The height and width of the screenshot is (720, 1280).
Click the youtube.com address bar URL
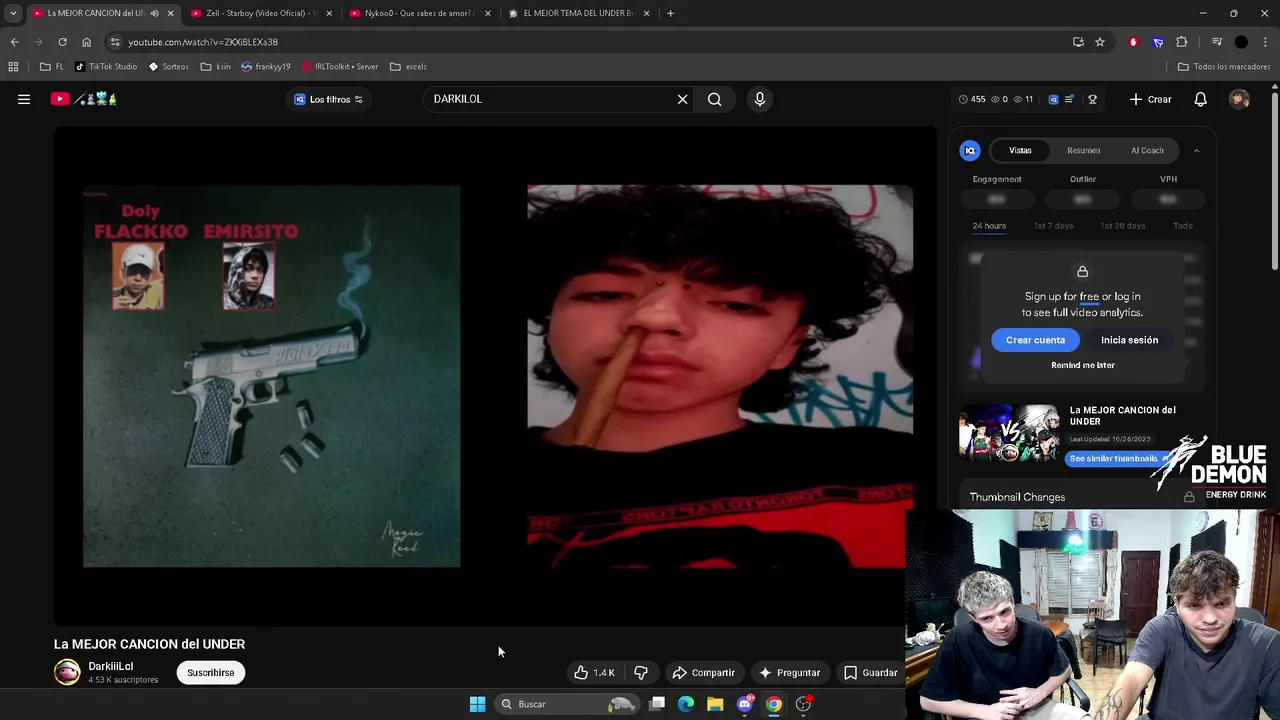click(x=203, y=42)
